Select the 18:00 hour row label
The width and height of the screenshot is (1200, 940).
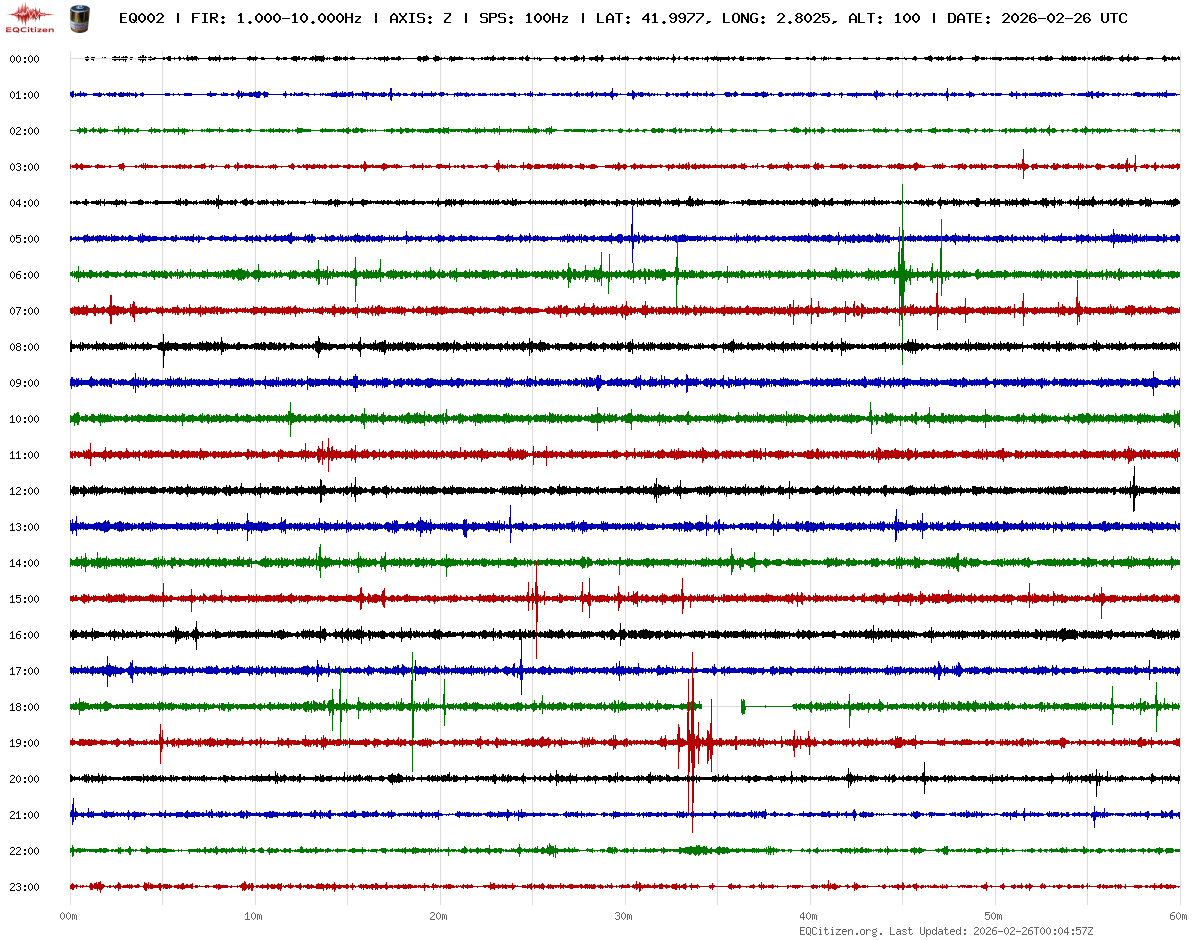[24, 707]
